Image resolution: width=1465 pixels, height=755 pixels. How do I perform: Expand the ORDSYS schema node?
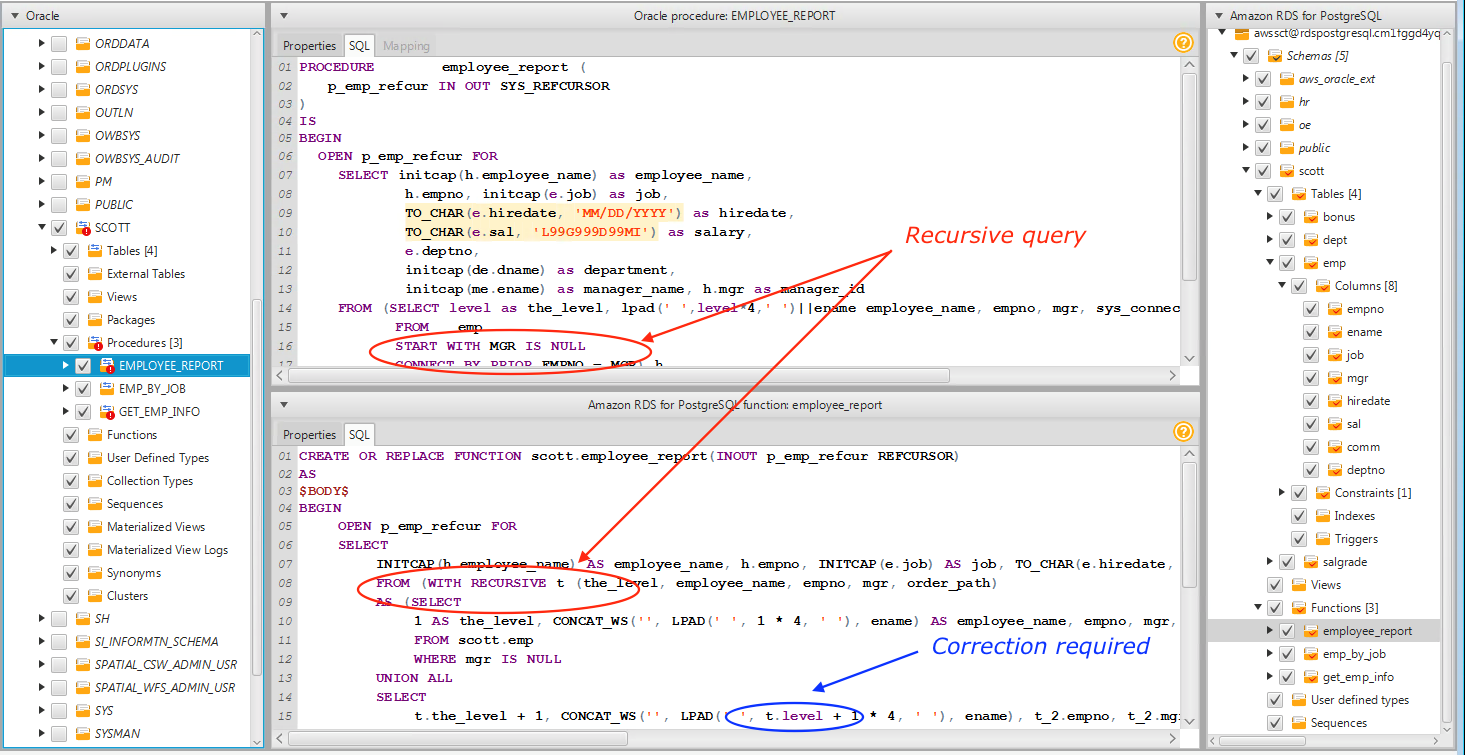point(42,90)
